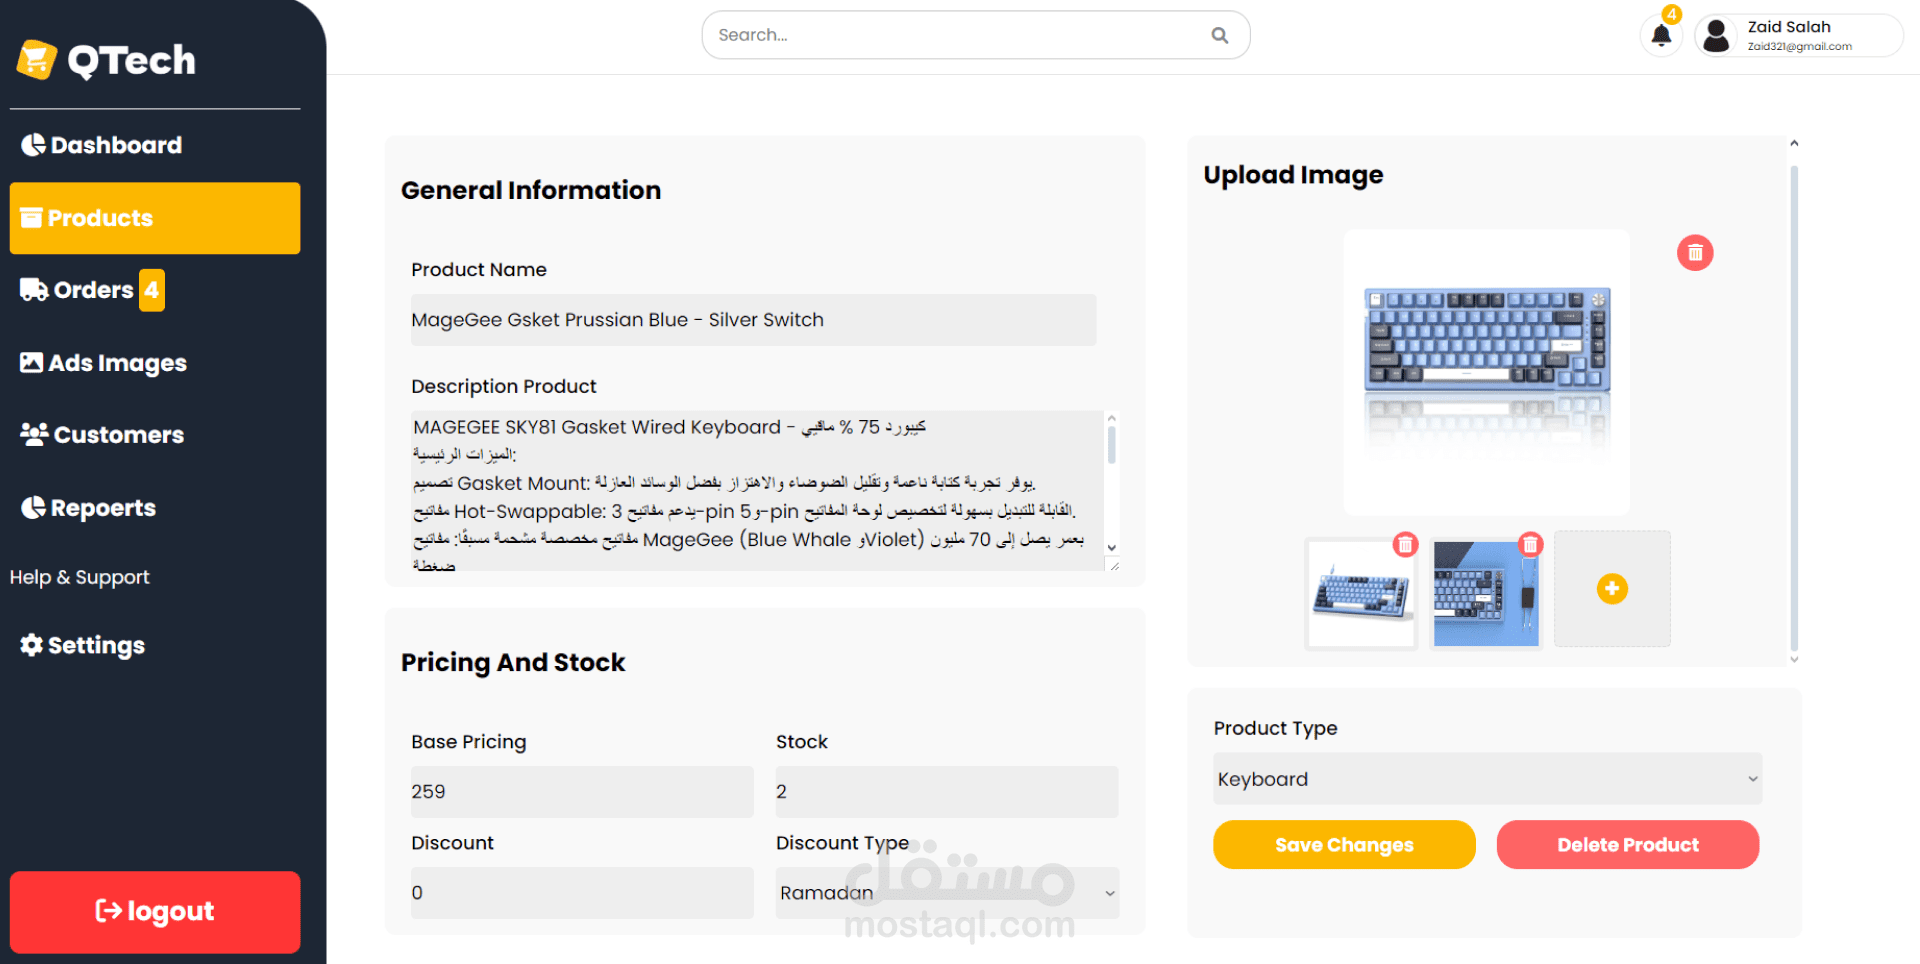The height and width of the screenshot is (964, 1920).
Task: Click the Save Changes button
Action: (1344, 845)
